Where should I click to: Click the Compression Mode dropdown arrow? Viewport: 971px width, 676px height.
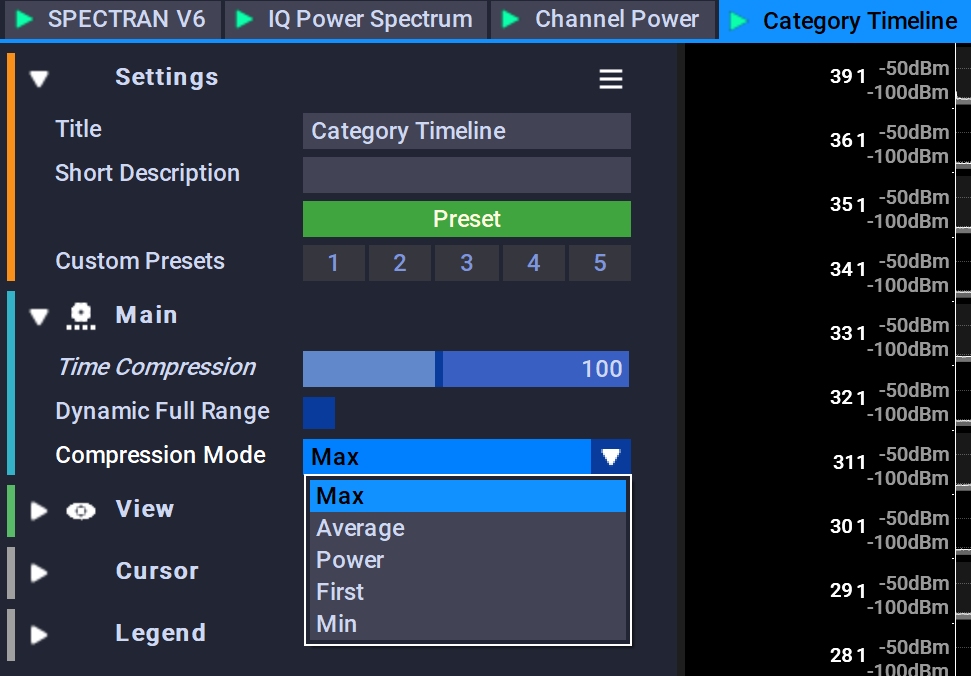coord(611,457)
